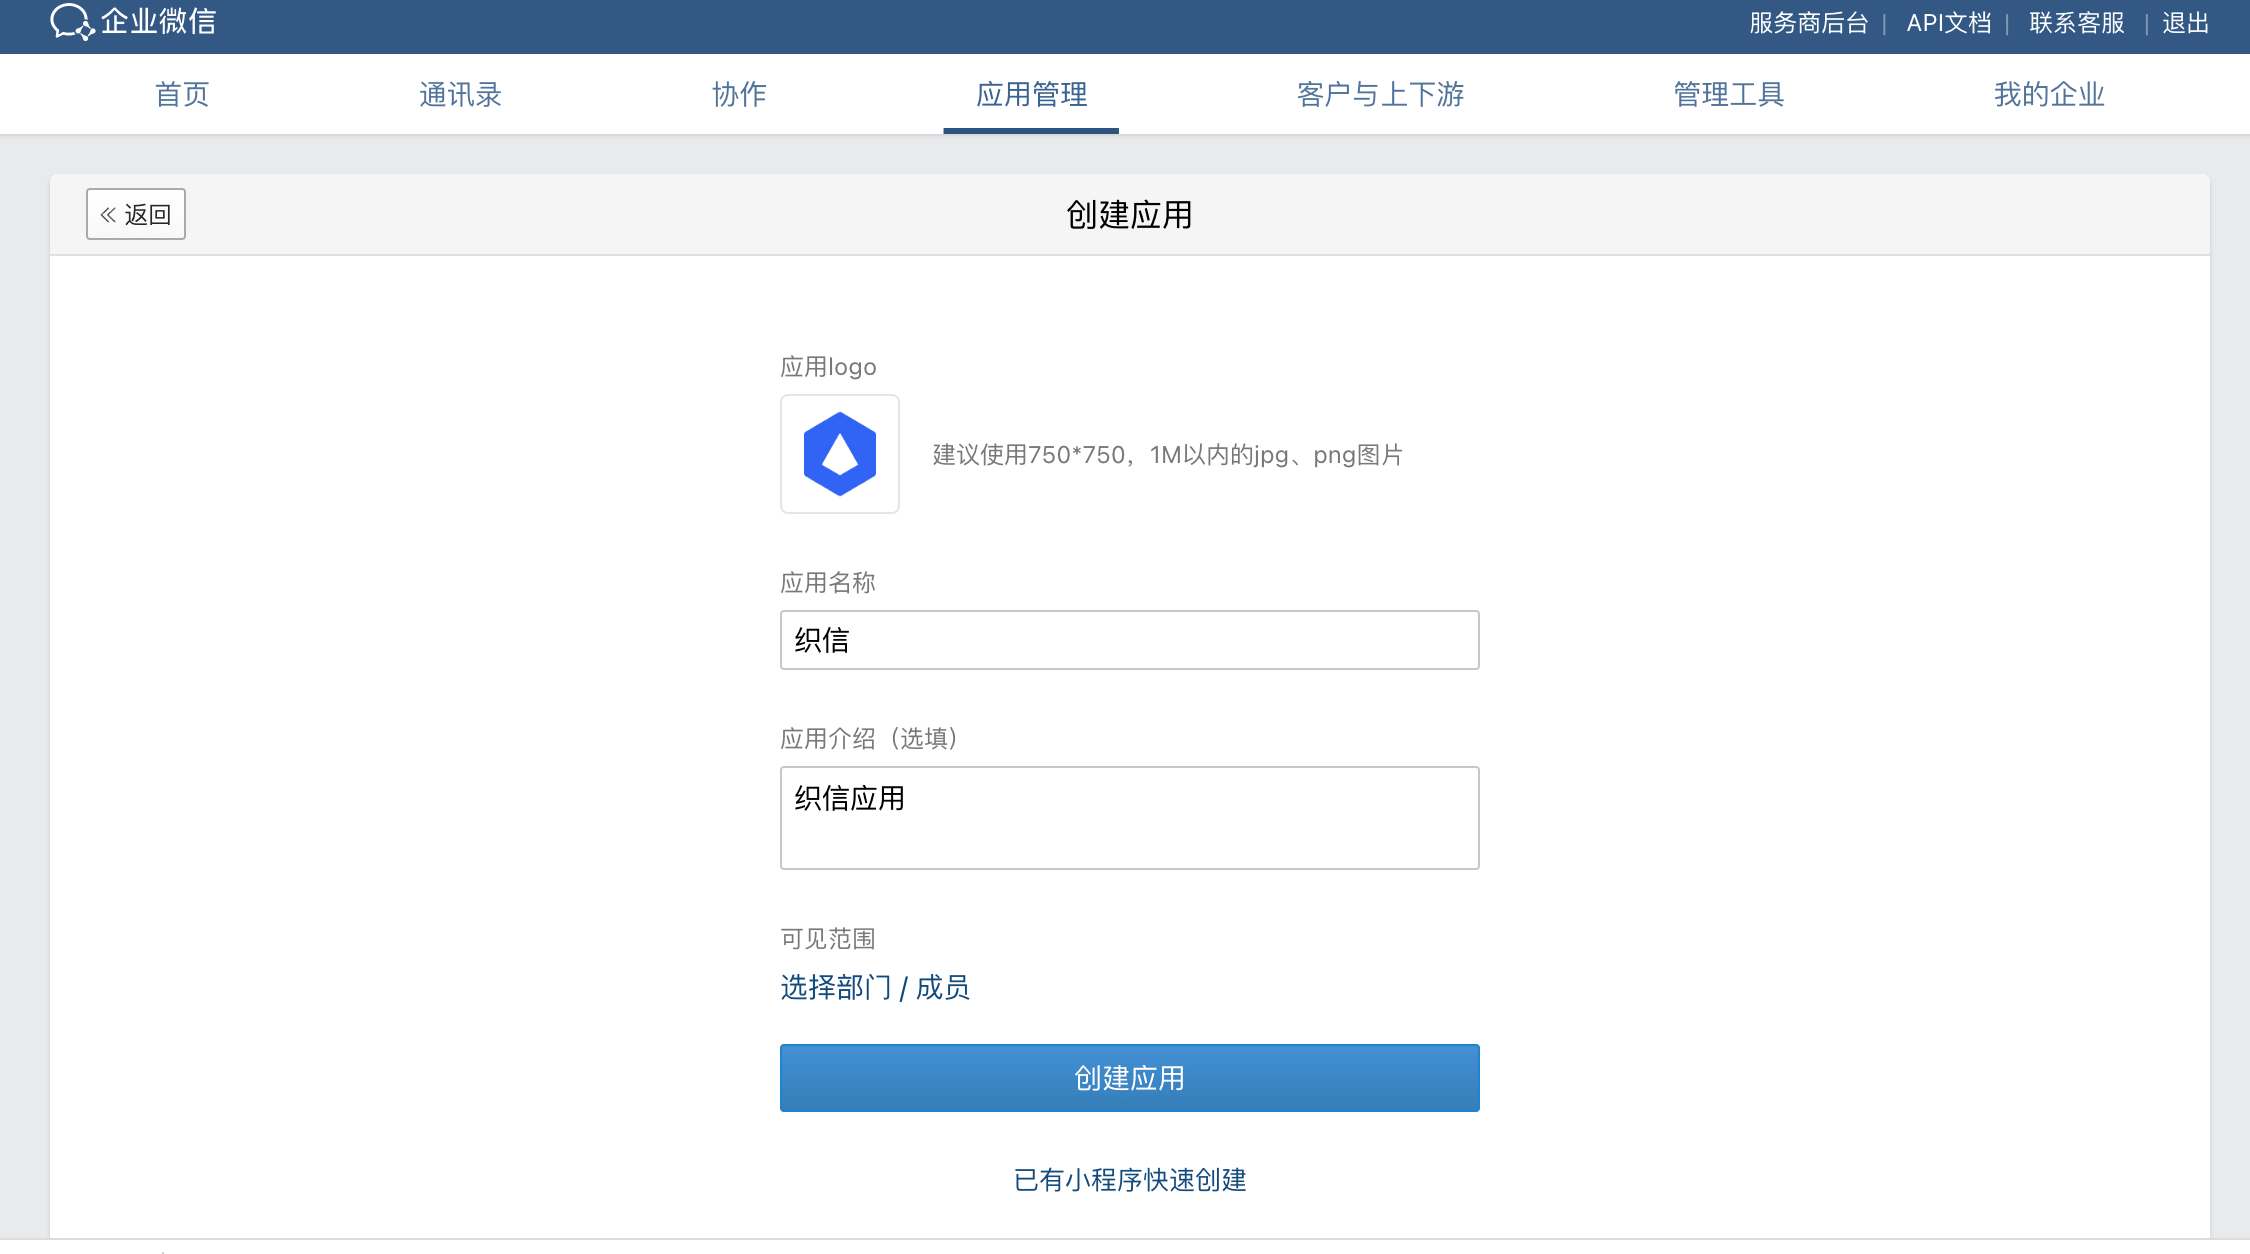The width and height of the screenshot is (2250, 1254).
Task: Click the 返回 back button
Action: tap(136, 214)
